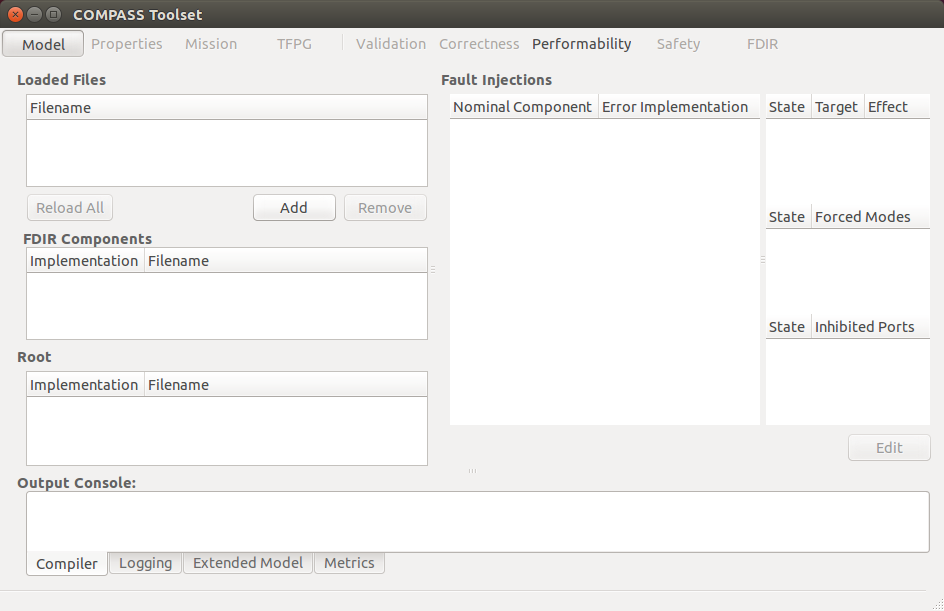The width and height of the screenshot is (944, 611).
Task: Click the Reload All button
Action: [x=70, y=208]
